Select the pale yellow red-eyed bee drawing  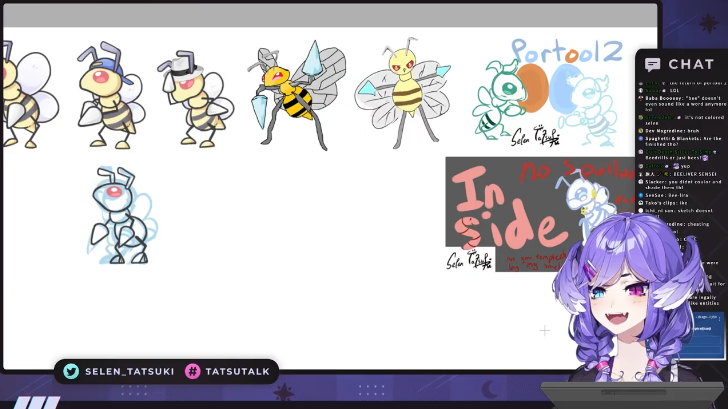pos(402,93)
